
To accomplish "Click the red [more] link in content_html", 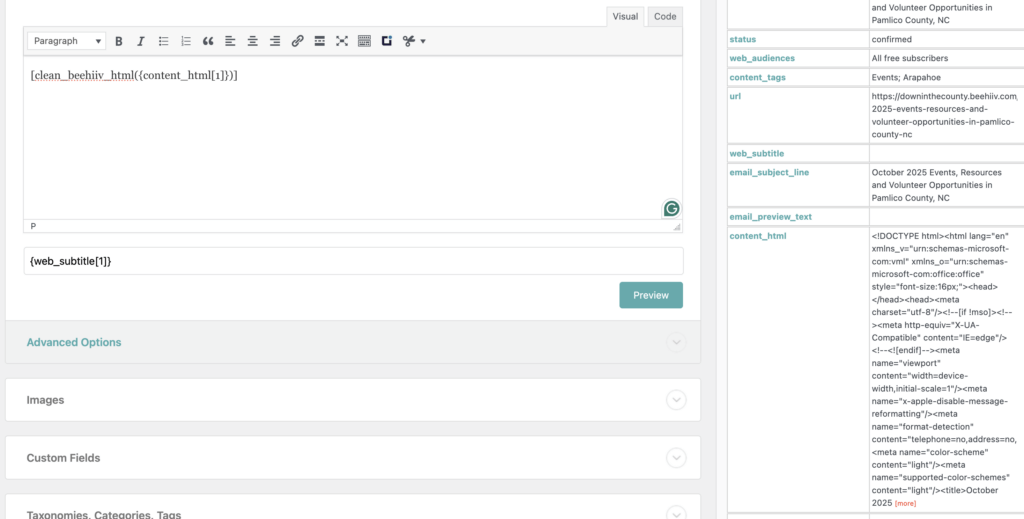I will (906, 503).
